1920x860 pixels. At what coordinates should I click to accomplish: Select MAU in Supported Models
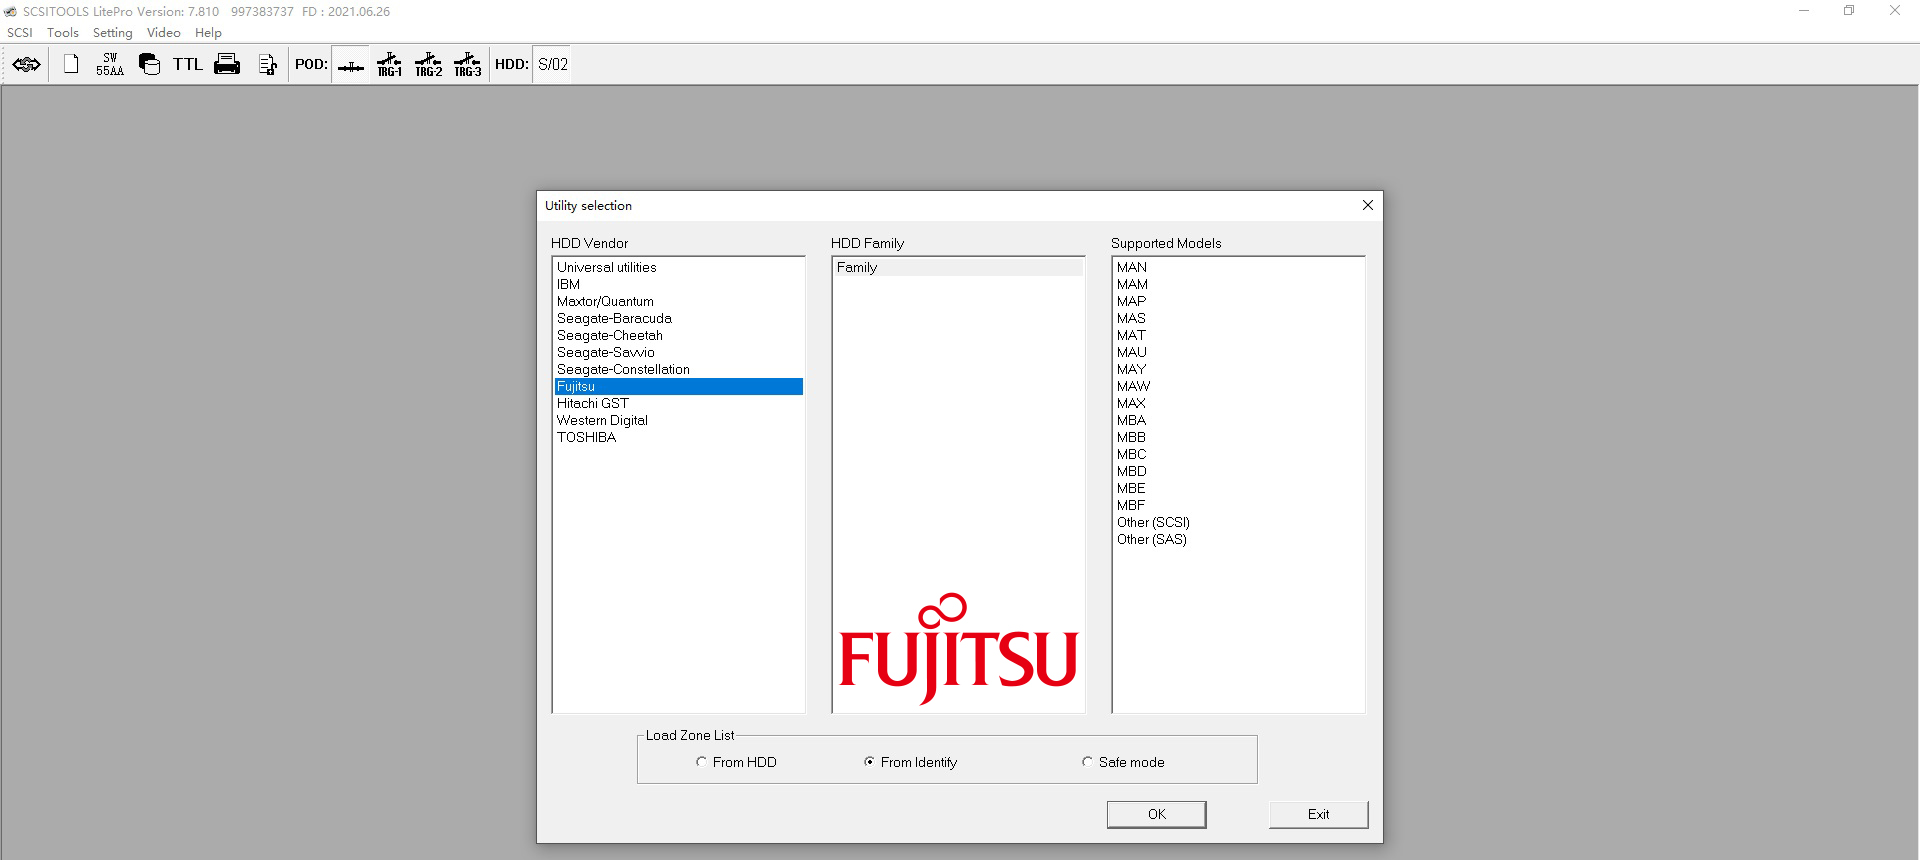pyautogui.click(x=1238, y=352)
